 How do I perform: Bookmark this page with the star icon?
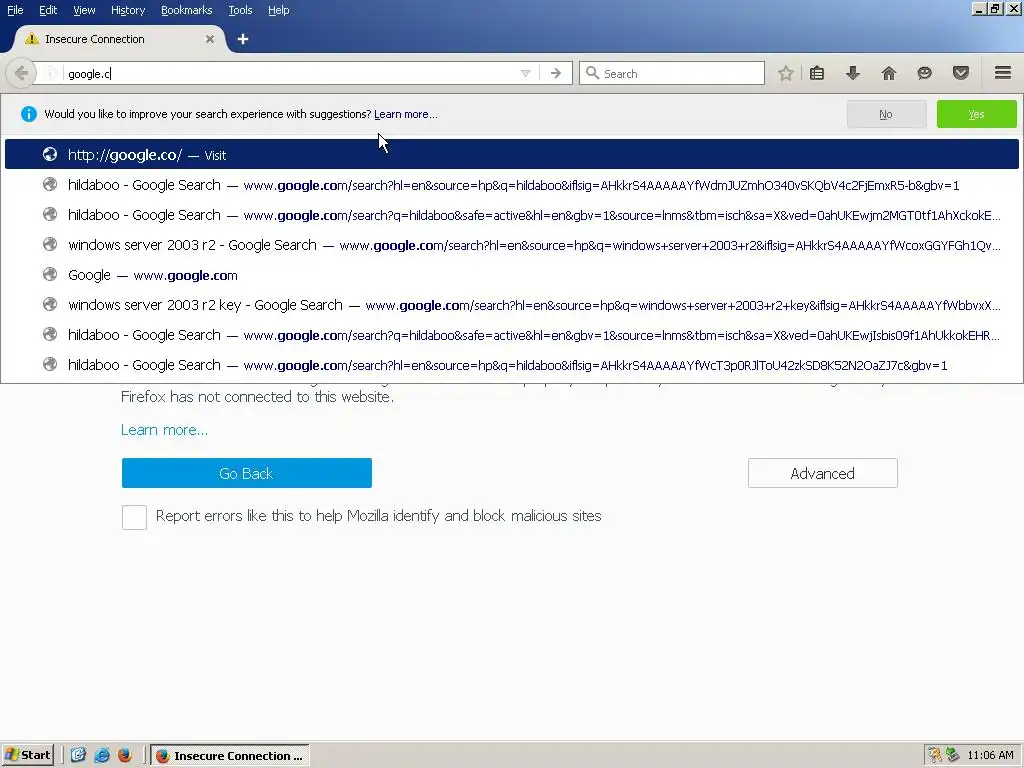tap(786, 73)
